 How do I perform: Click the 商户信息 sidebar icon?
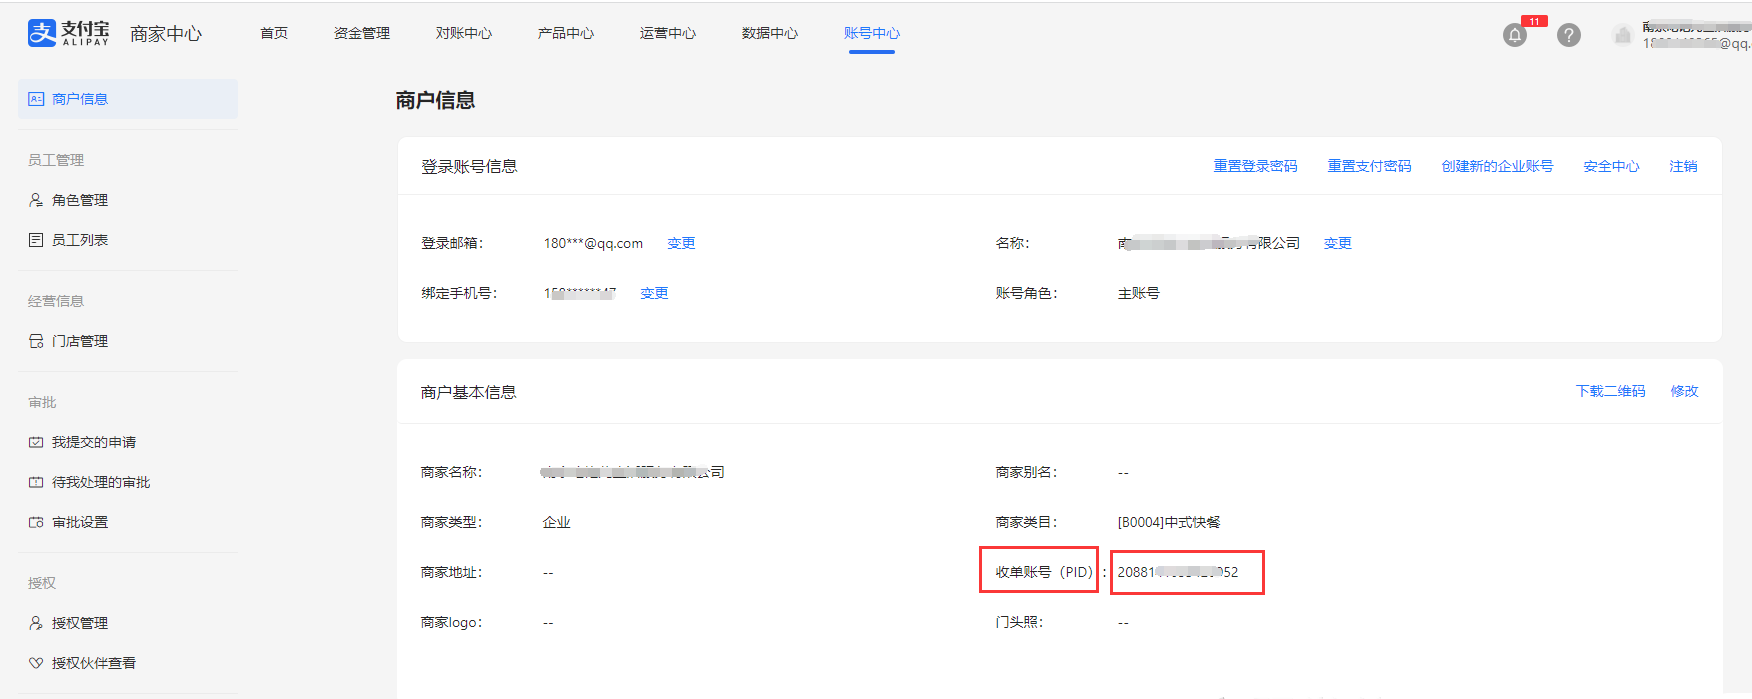[36, 99]
